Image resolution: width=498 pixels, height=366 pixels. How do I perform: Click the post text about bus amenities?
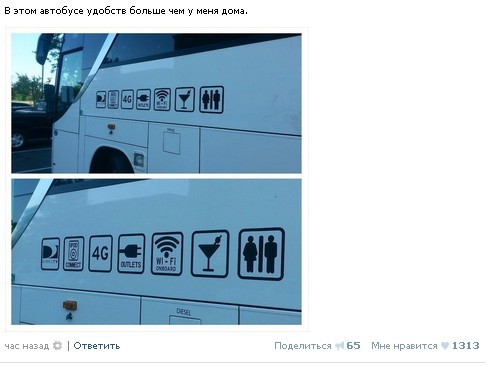[x=126, y=11]
